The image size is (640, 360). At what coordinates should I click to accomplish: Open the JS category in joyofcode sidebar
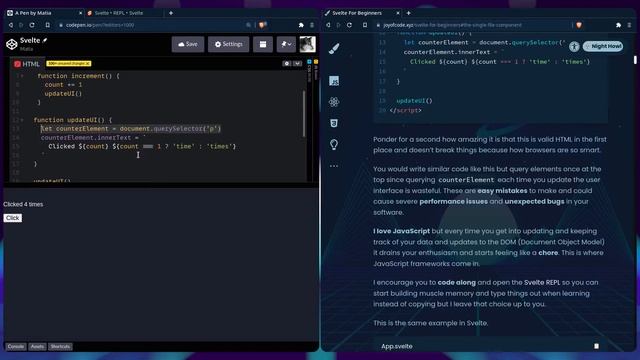[x=334, y=81]
